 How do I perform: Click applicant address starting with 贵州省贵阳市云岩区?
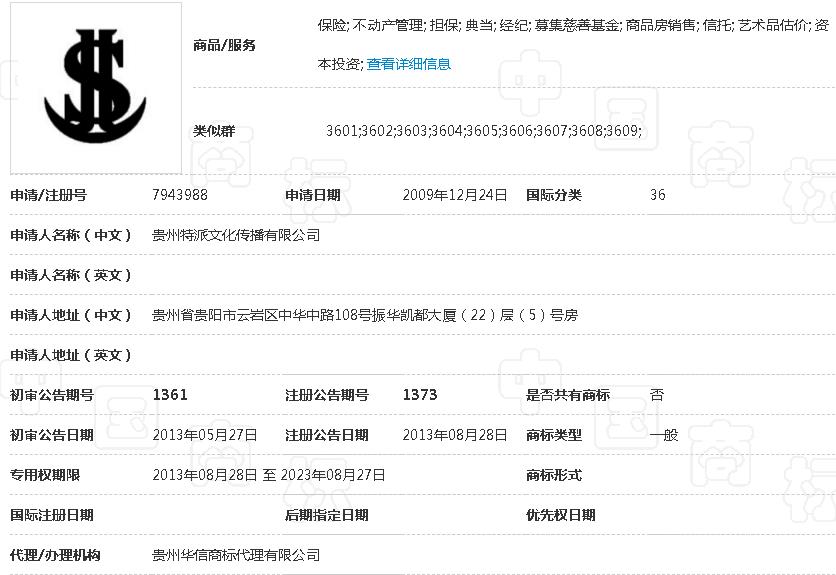tap(365, 315)
